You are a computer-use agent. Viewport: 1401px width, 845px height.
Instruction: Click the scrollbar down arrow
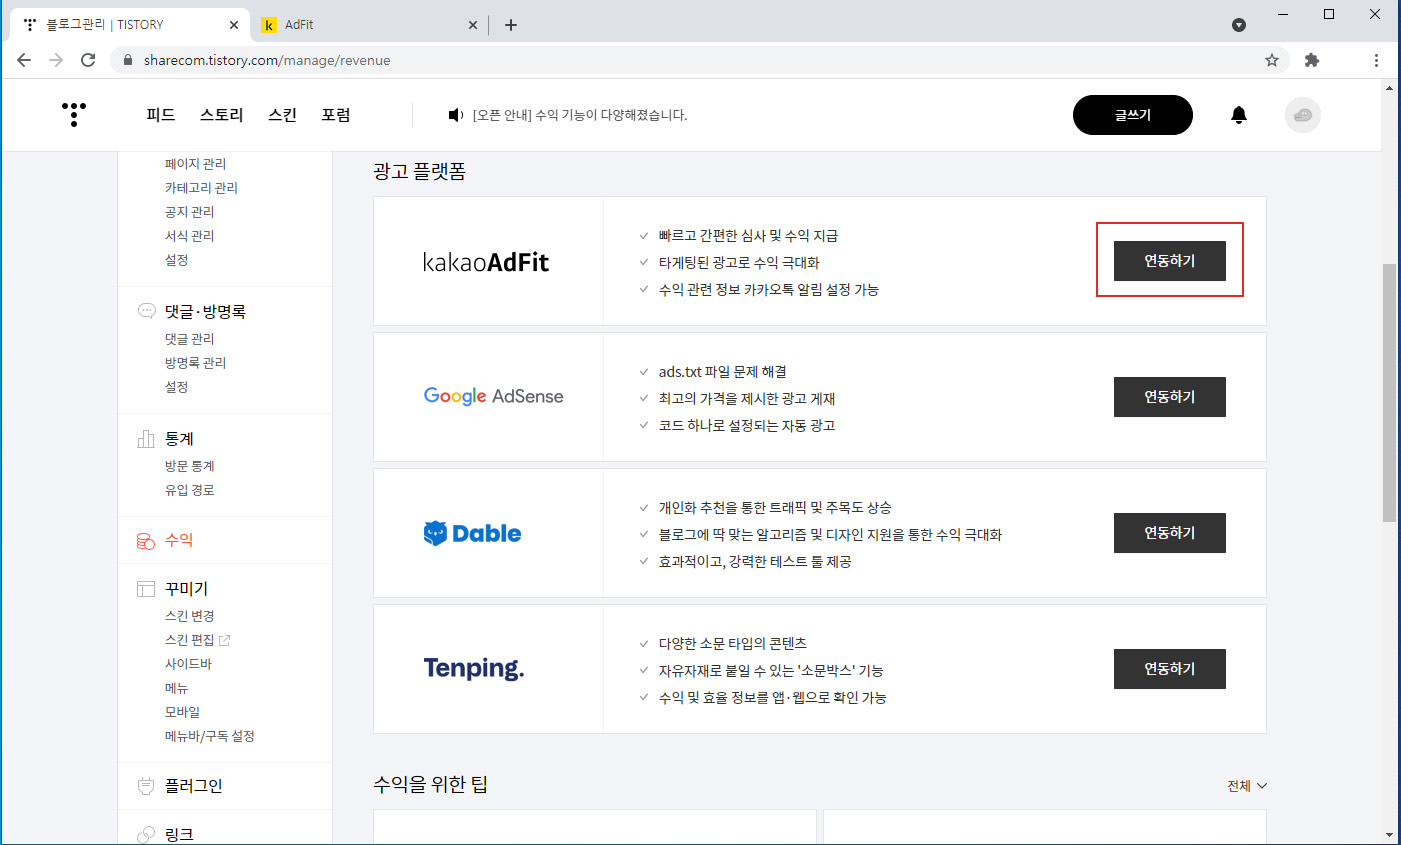1389,835
